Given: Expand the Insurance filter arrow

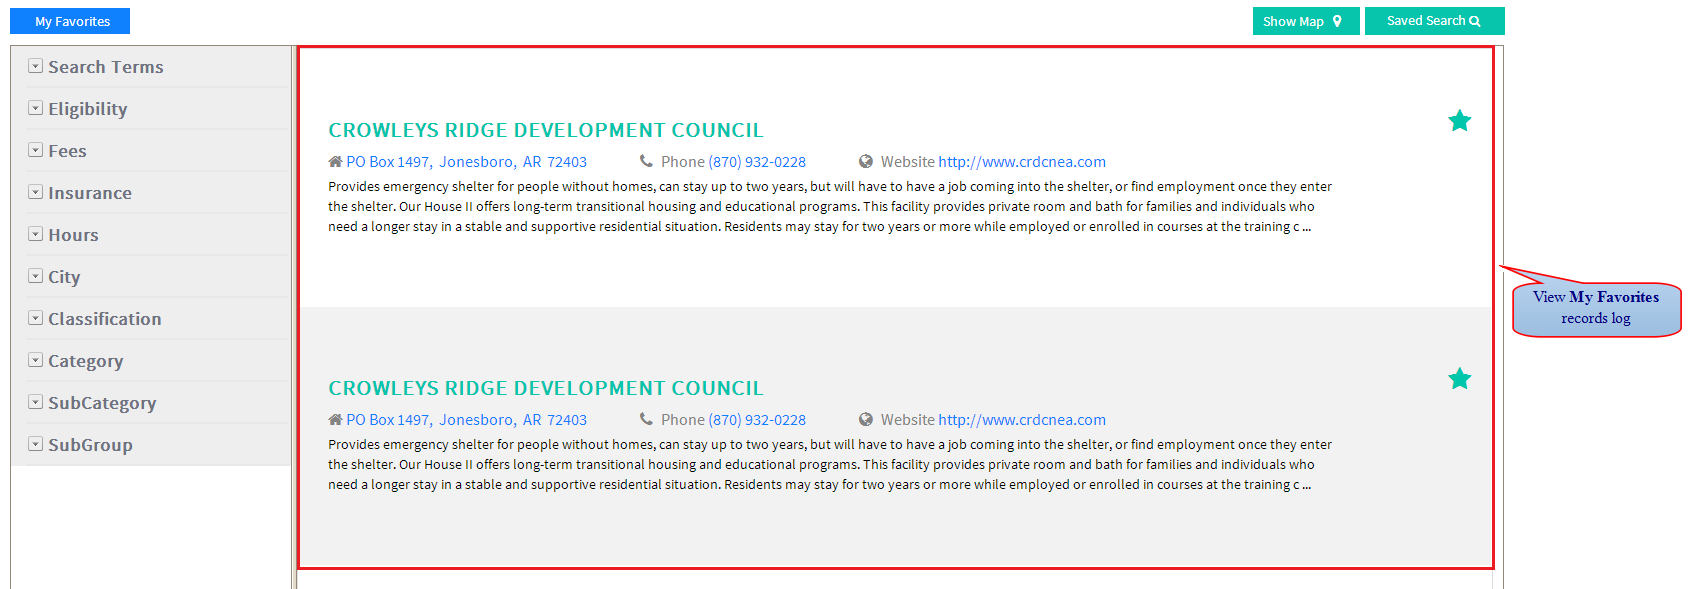Looking at the screenshot, I should (x=35, y=192).
